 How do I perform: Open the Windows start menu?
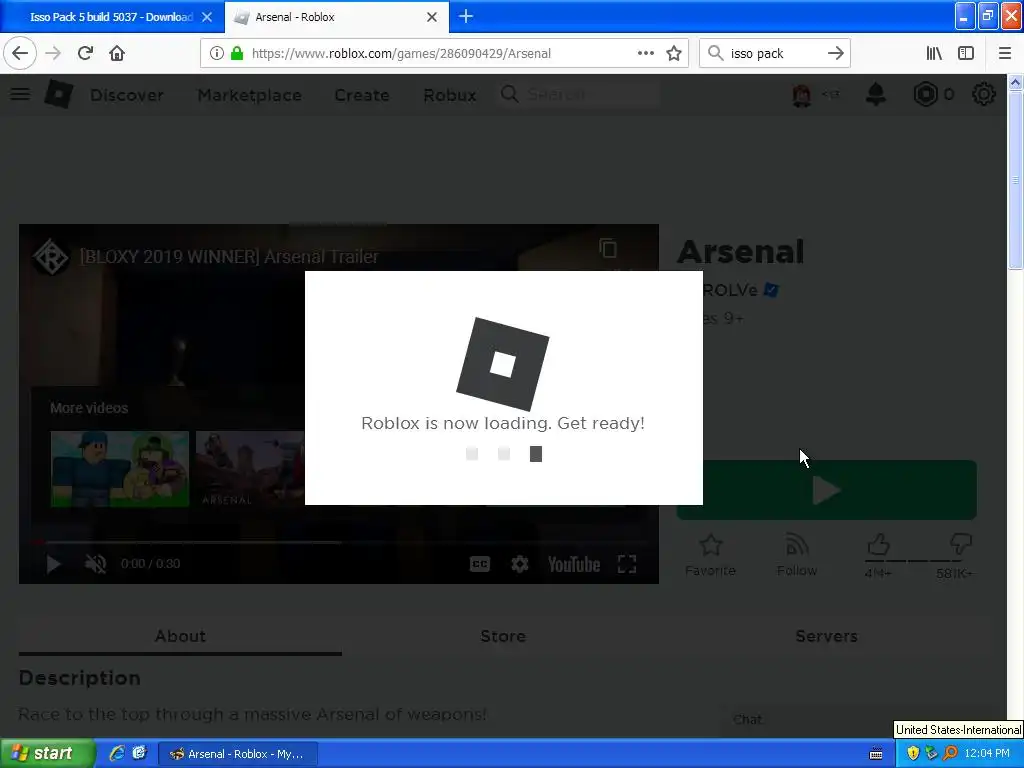pyautogui.click(x=47, y=753)
